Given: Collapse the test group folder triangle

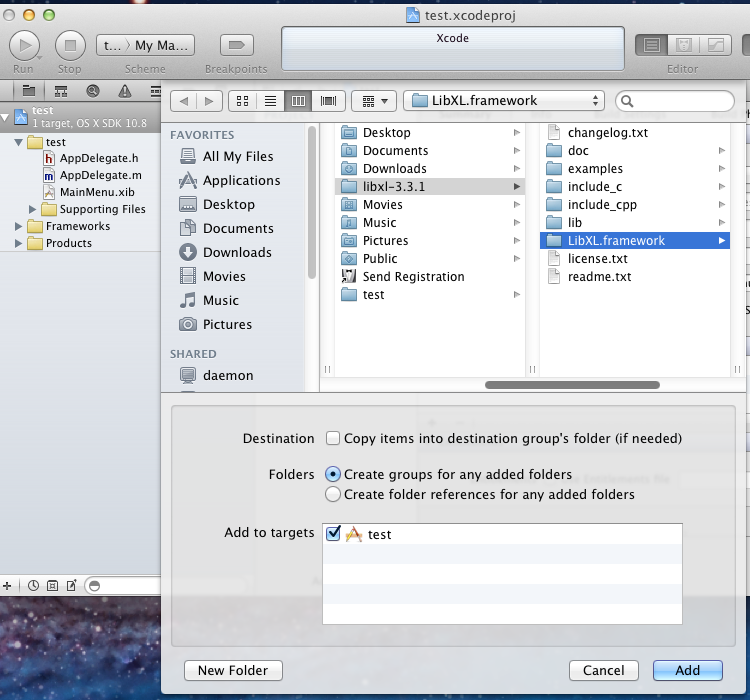Looking at the screenshot, I should click(19, 142).
